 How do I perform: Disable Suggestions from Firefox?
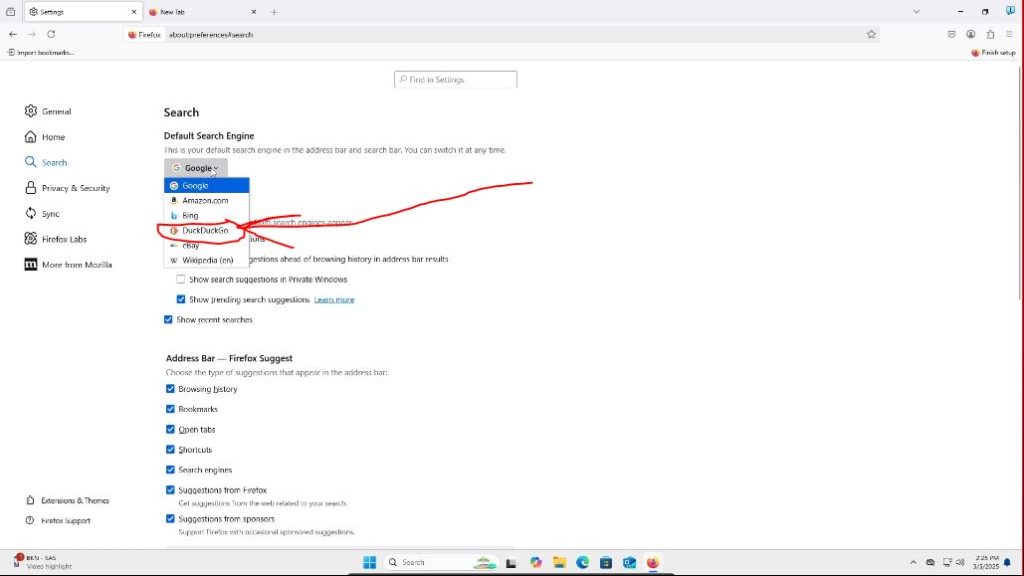coord(170,490)
